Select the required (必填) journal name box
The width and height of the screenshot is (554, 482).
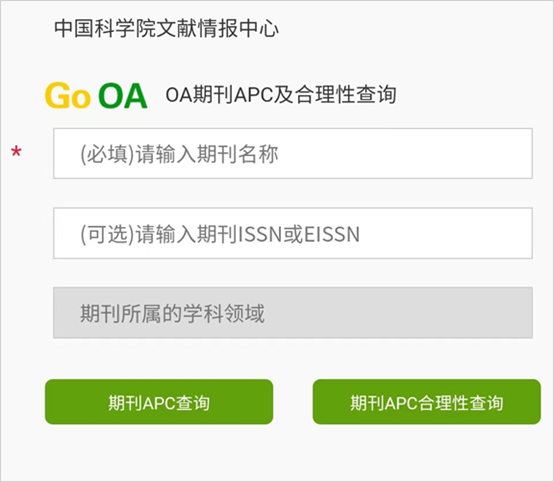(x=293, y=153)
